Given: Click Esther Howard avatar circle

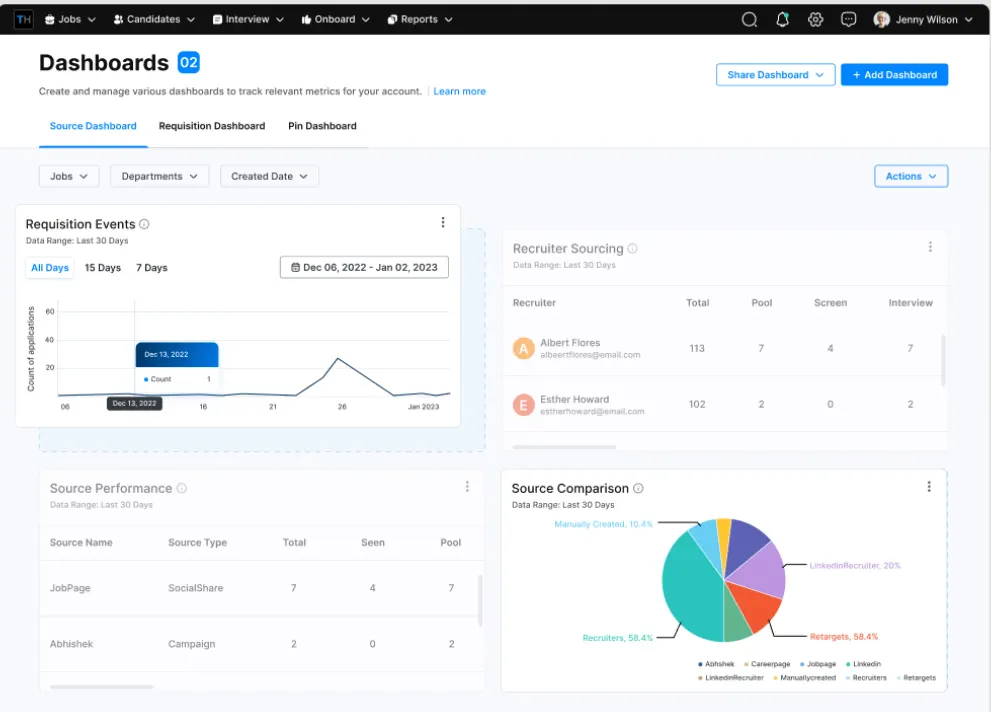Looking at the screenshot, I should [523, 404].
